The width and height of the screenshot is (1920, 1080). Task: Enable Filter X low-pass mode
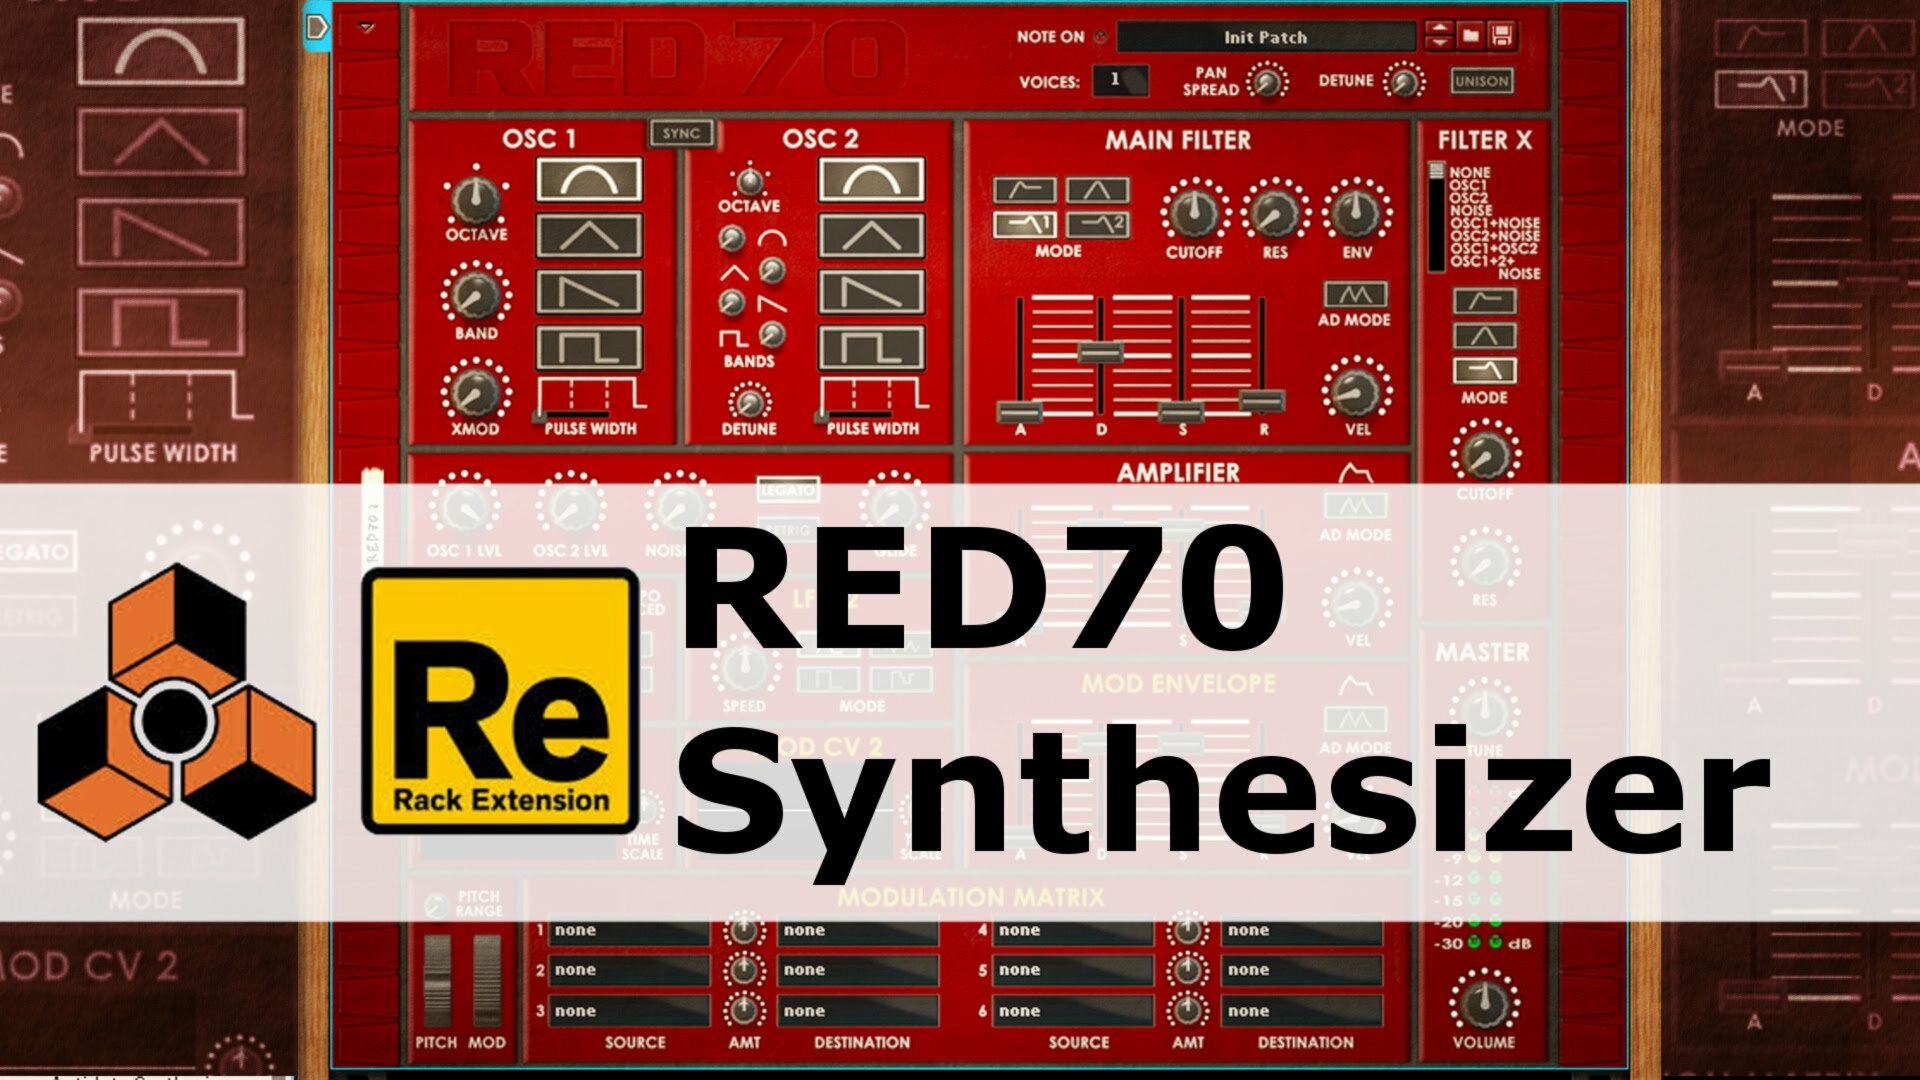(x=1484, y=371)
